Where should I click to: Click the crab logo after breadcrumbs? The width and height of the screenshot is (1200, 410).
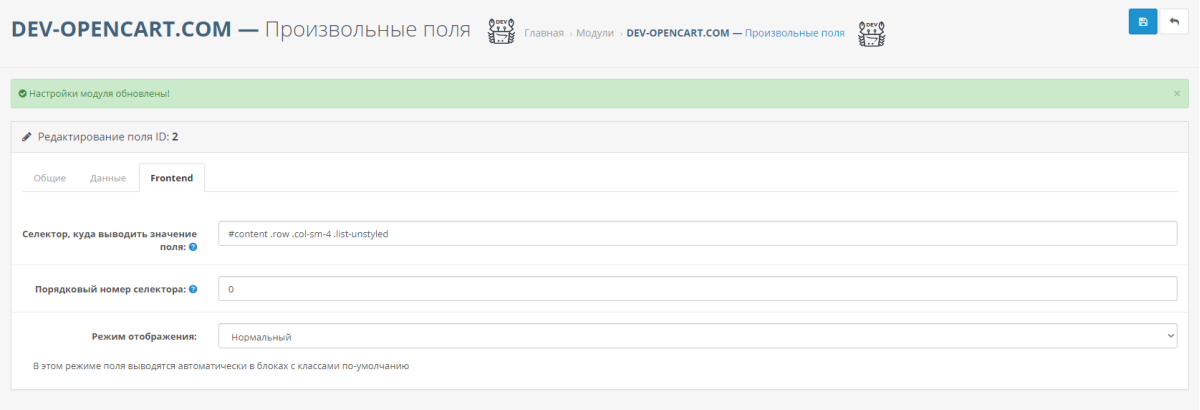[872, 32]
